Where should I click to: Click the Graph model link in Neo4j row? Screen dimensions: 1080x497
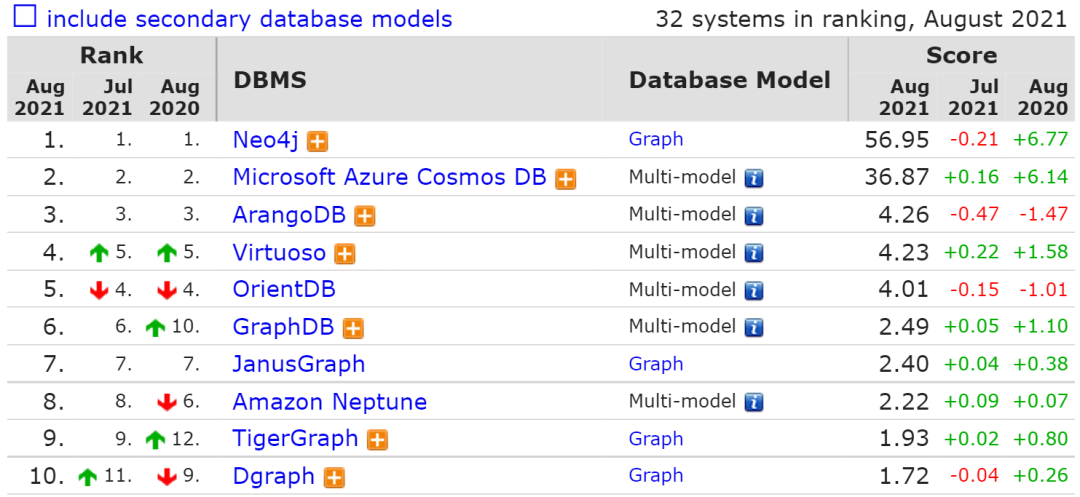pyautogui.click(x=656, y=139)
